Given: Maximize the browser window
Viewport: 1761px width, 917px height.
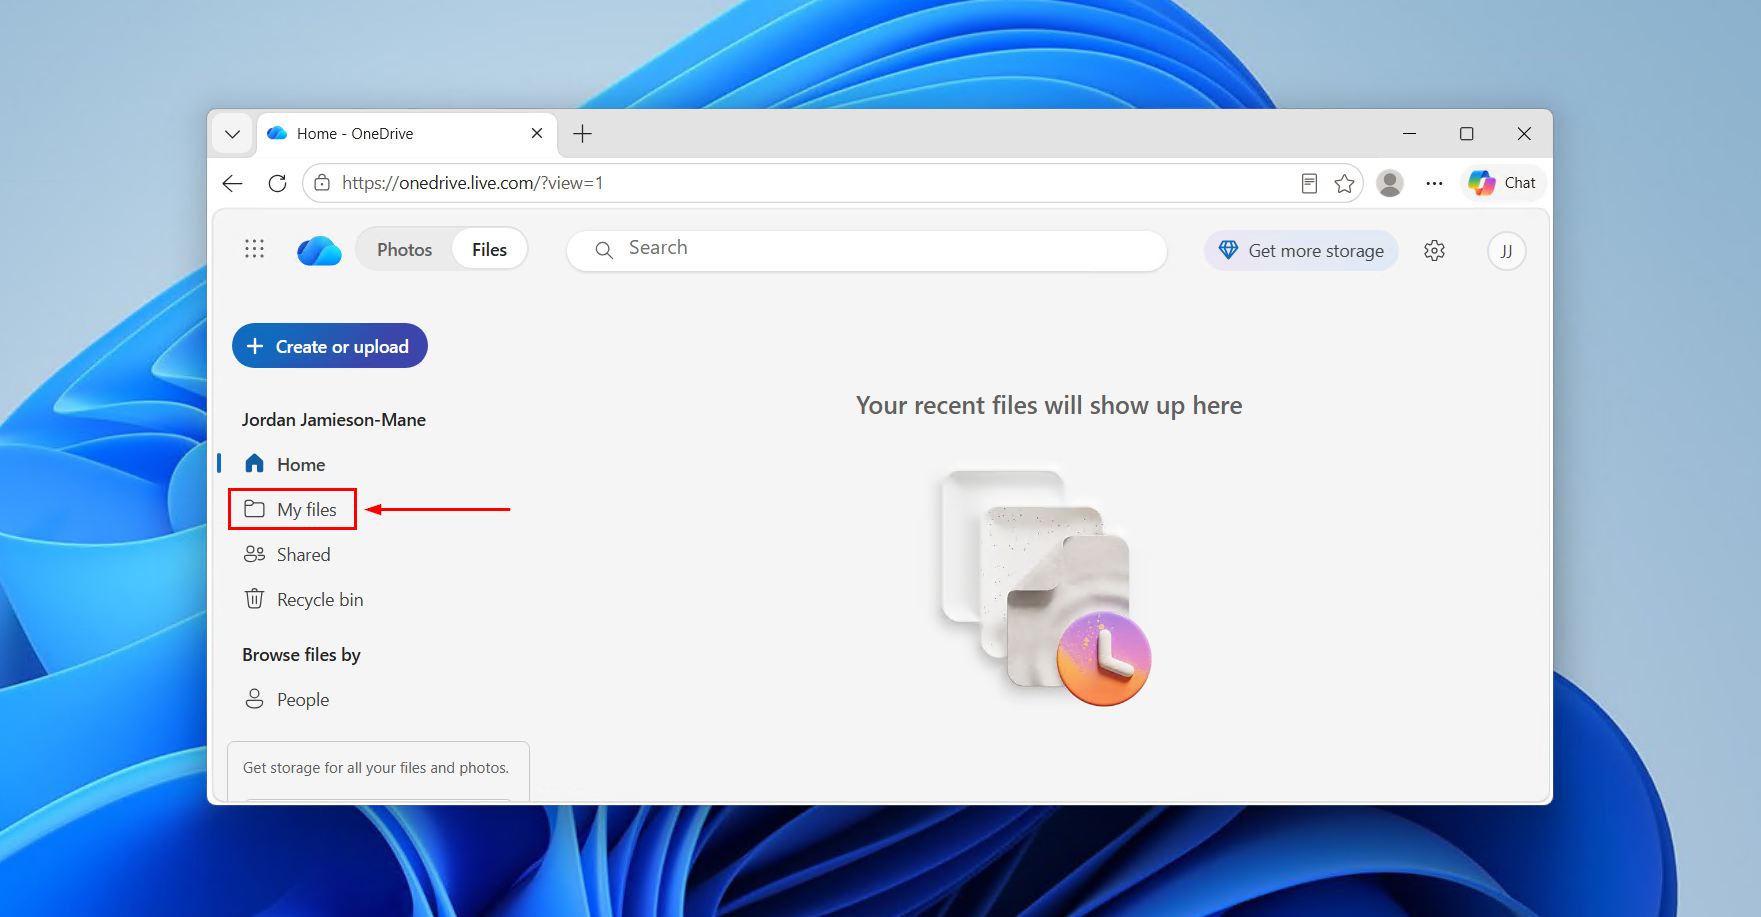Looking at the screenshot, I should pos(1466,133).
